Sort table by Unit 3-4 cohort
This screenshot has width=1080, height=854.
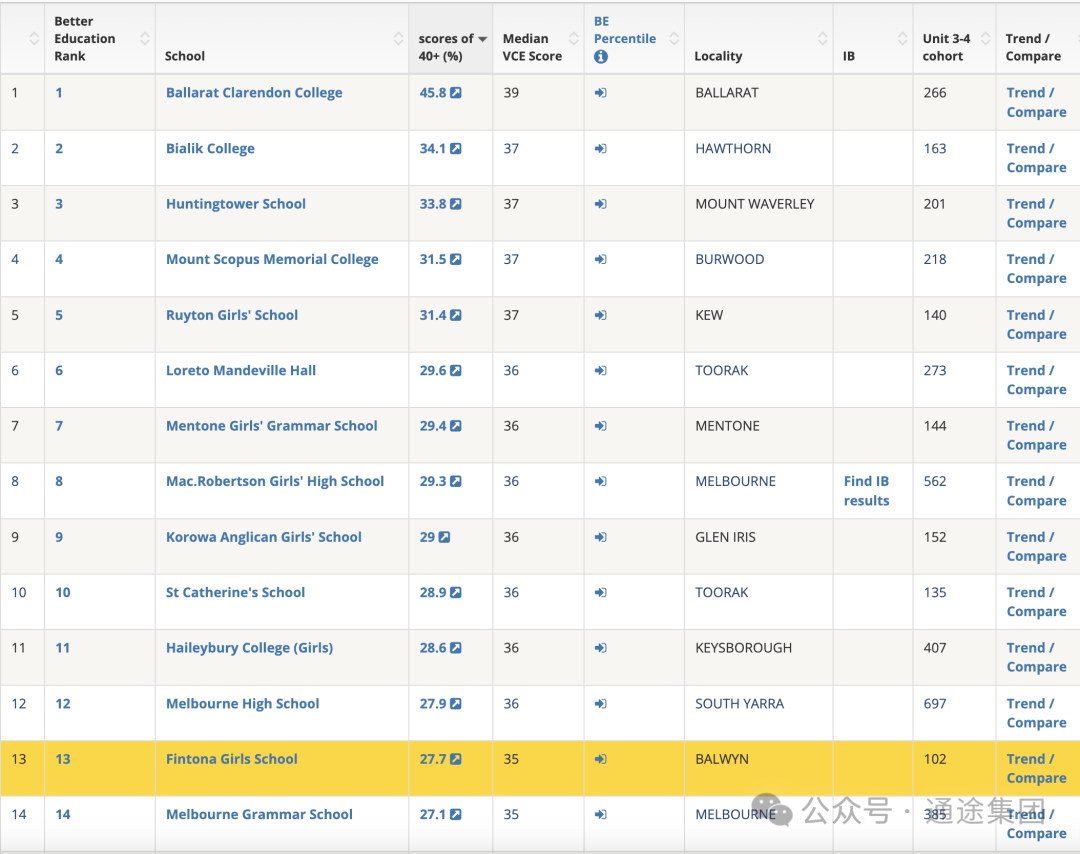pos(985,39)
